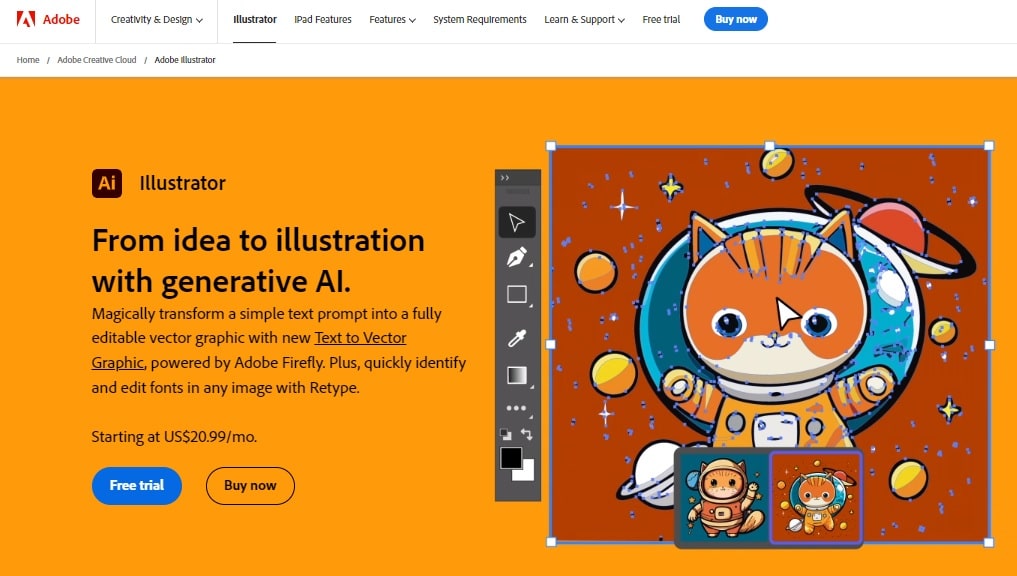This screenshot has height=576, width=1017.
Task: Select the Rectangle tool in toolbar
Action: [517, 294]
